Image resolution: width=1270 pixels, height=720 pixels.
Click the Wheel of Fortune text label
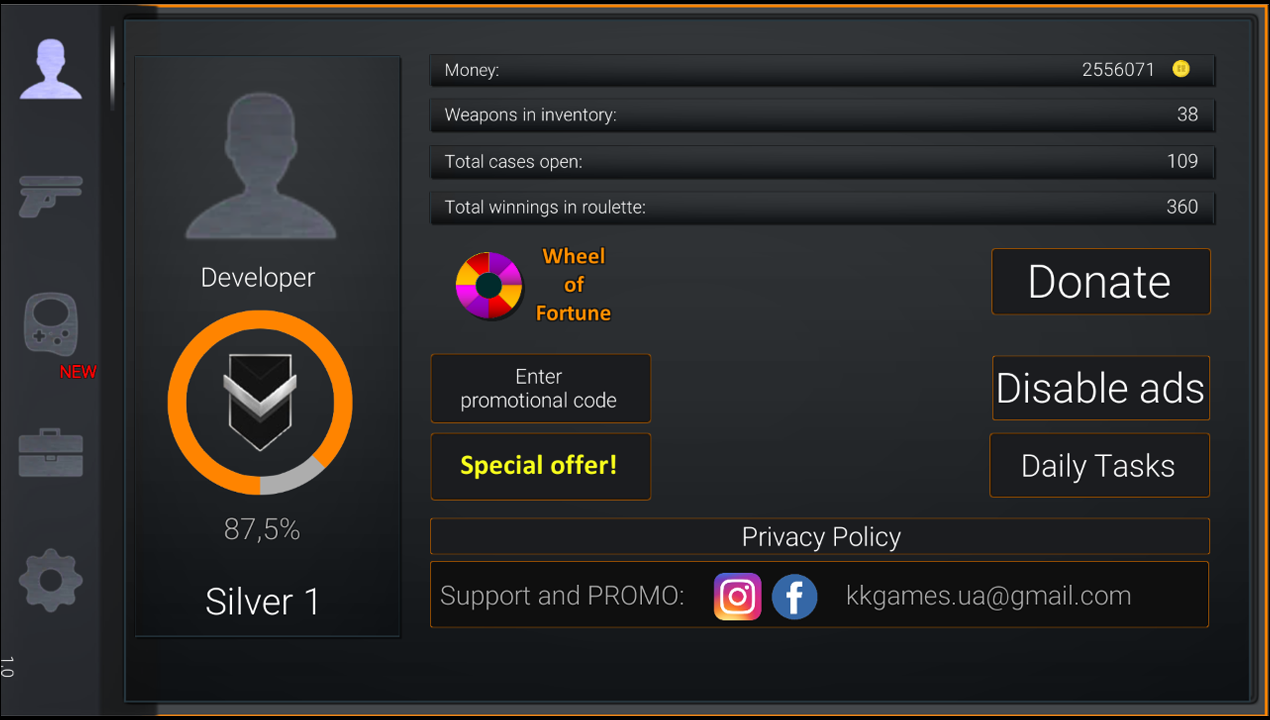[573, 285]
